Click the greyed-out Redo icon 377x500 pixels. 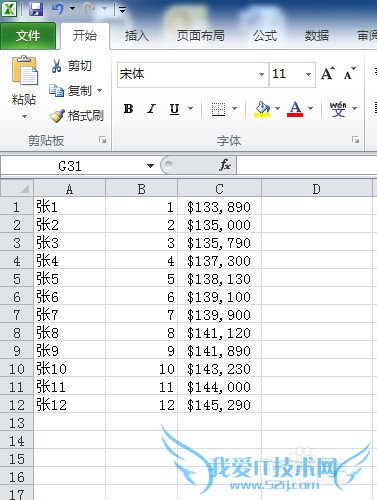pyautogui.click(x=89, y=9)
